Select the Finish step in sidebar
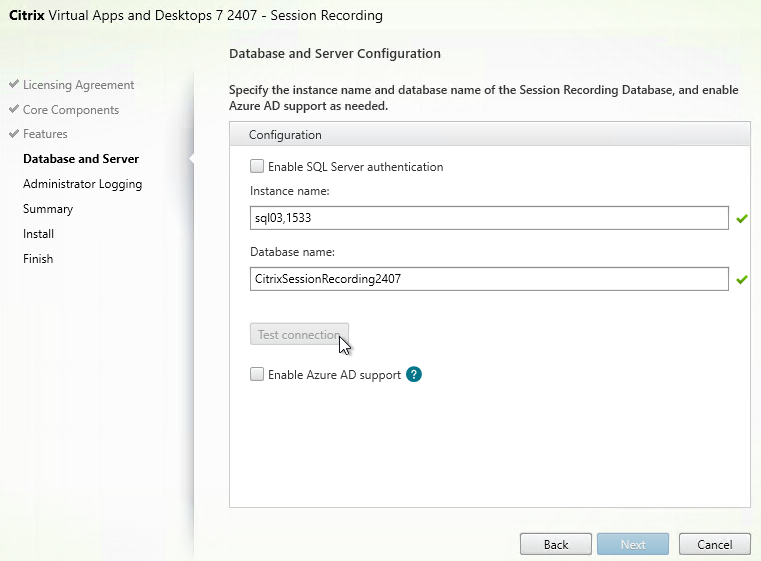Screen dimensions: 761x561 pos(38,259)
